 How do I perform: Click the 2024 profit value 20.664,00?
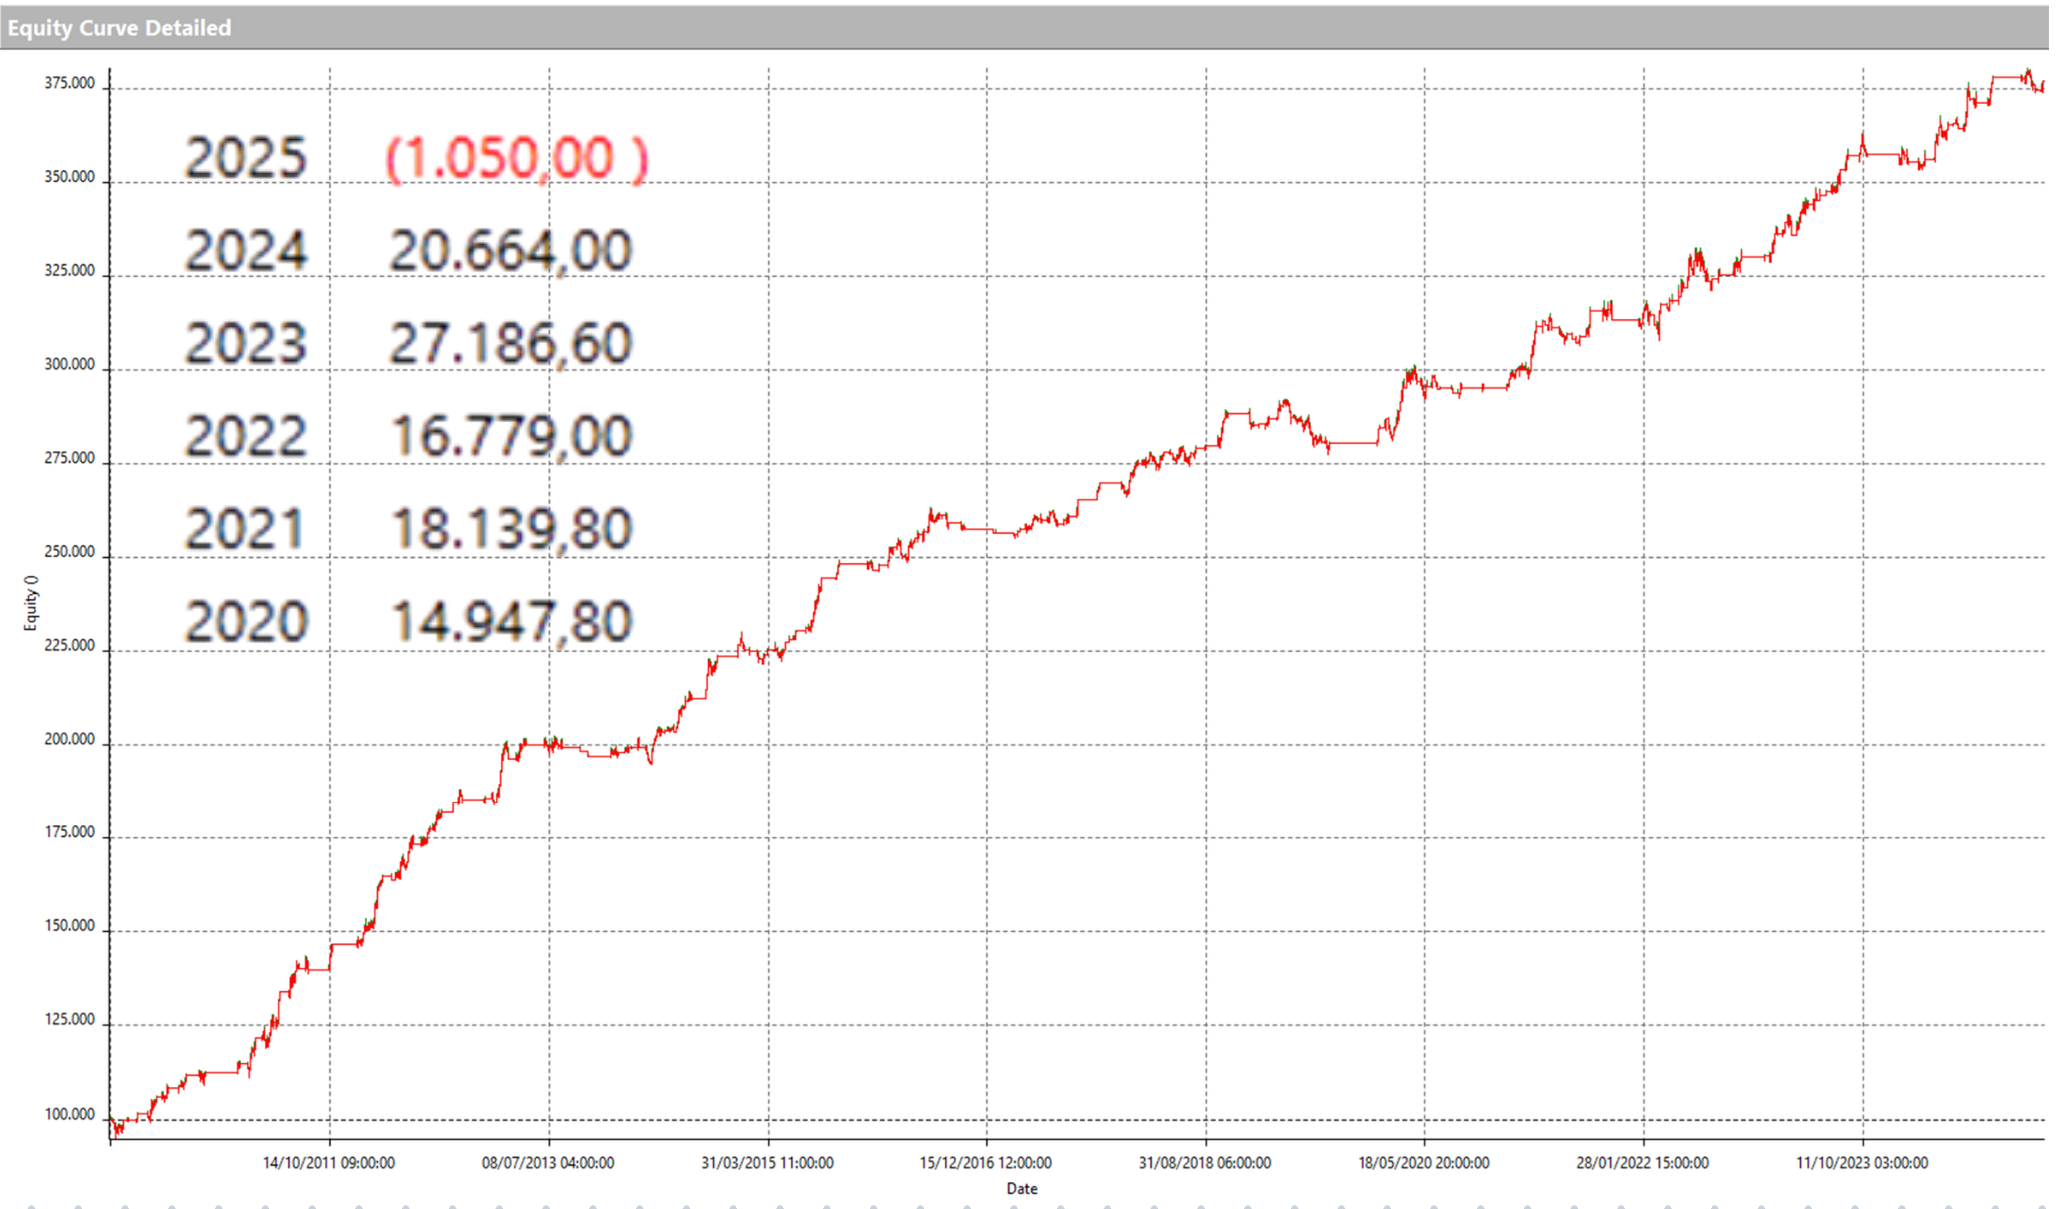(x=510, y=251)
